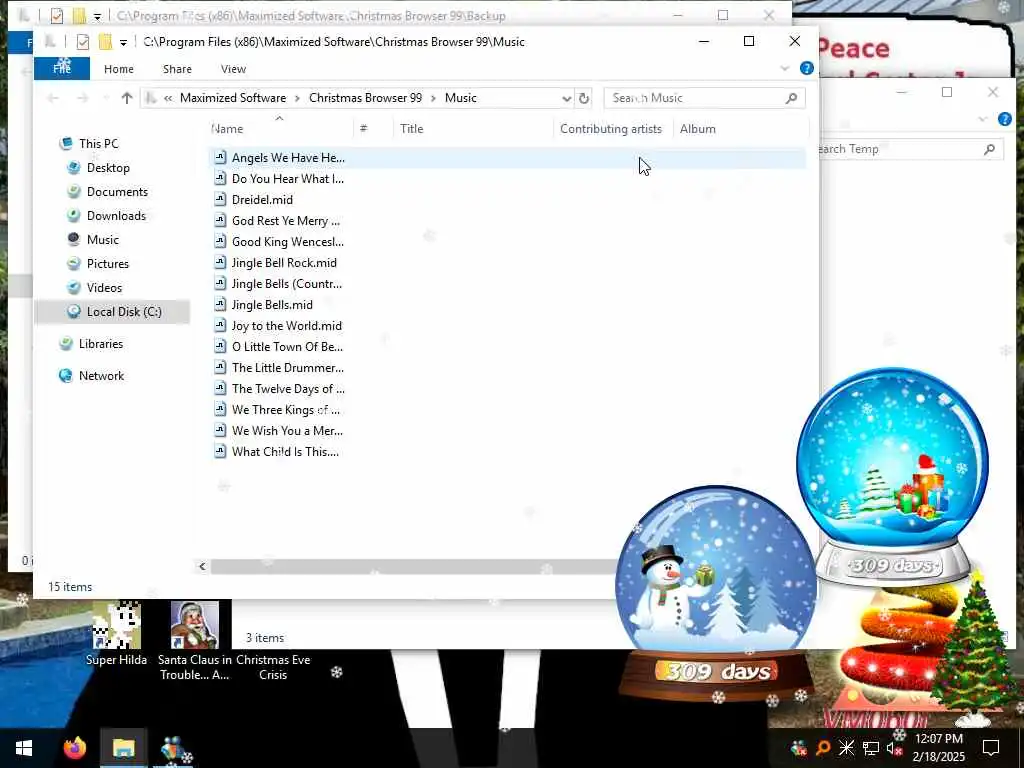Click the New Folder quick access icon
The image size is (1024, 768).
105,42
